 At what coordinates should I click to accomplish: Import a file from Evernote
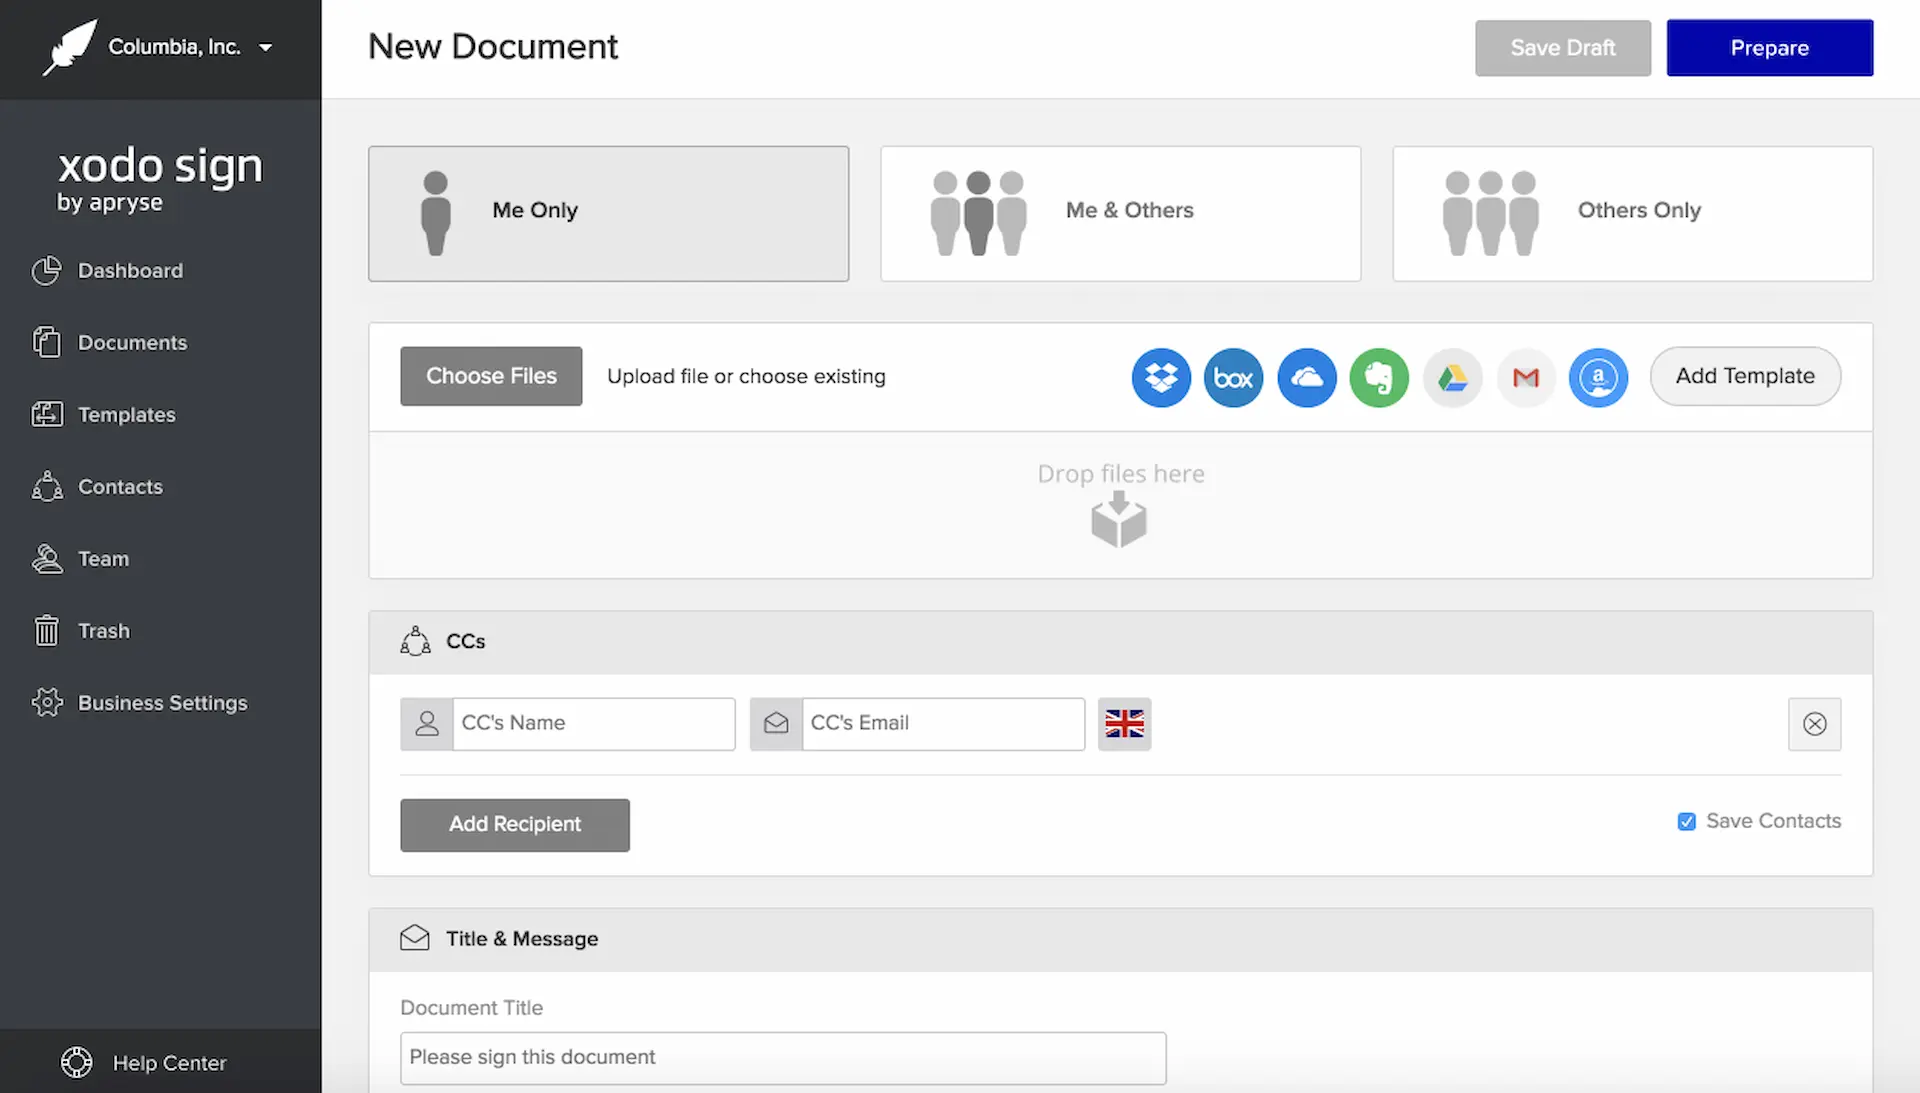pos(1379,378)
